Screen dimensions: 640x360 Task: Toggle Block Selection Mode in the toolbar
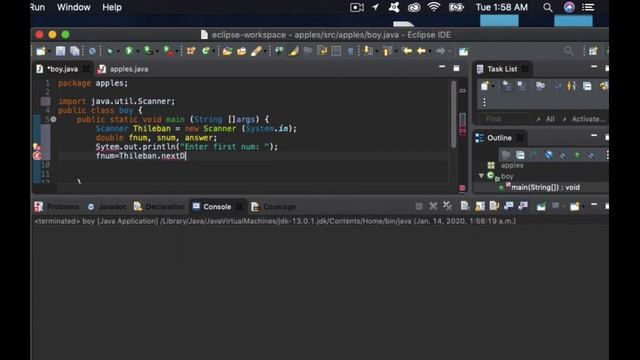coord(336,51)
